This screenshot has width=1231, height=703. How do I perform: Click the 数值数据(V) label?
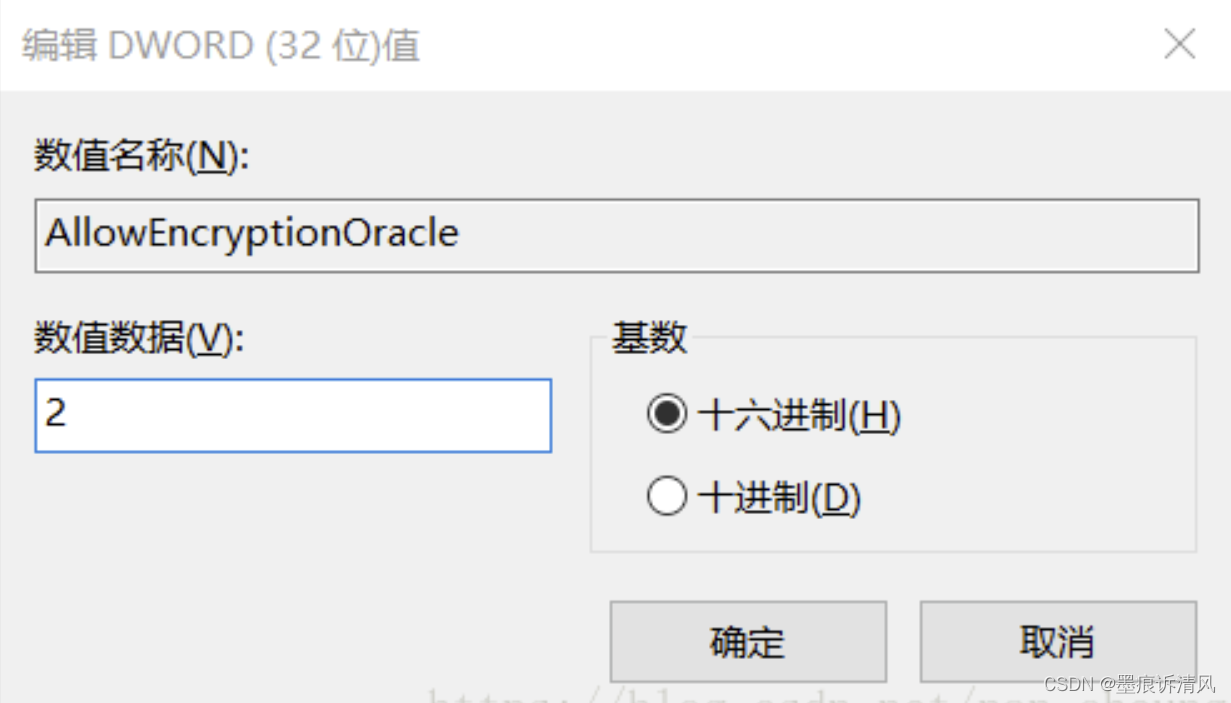pos(139,340)
